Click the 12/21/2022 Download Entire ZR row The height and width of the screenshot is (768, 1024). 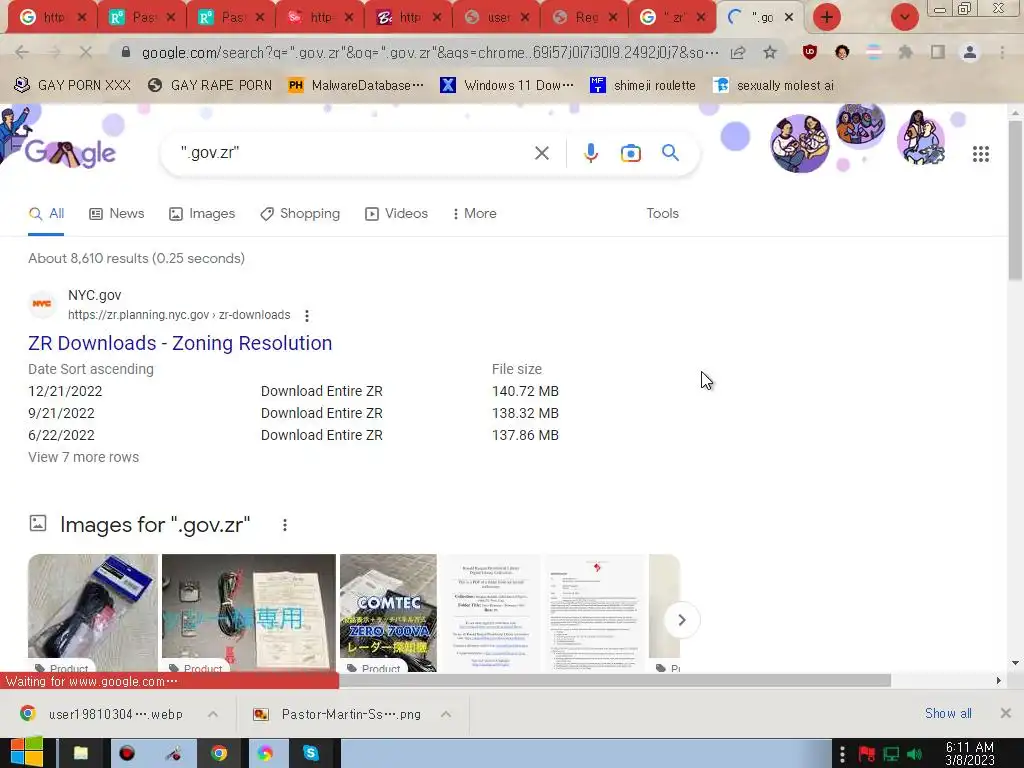pyautogui.click(x=293, y=391)
